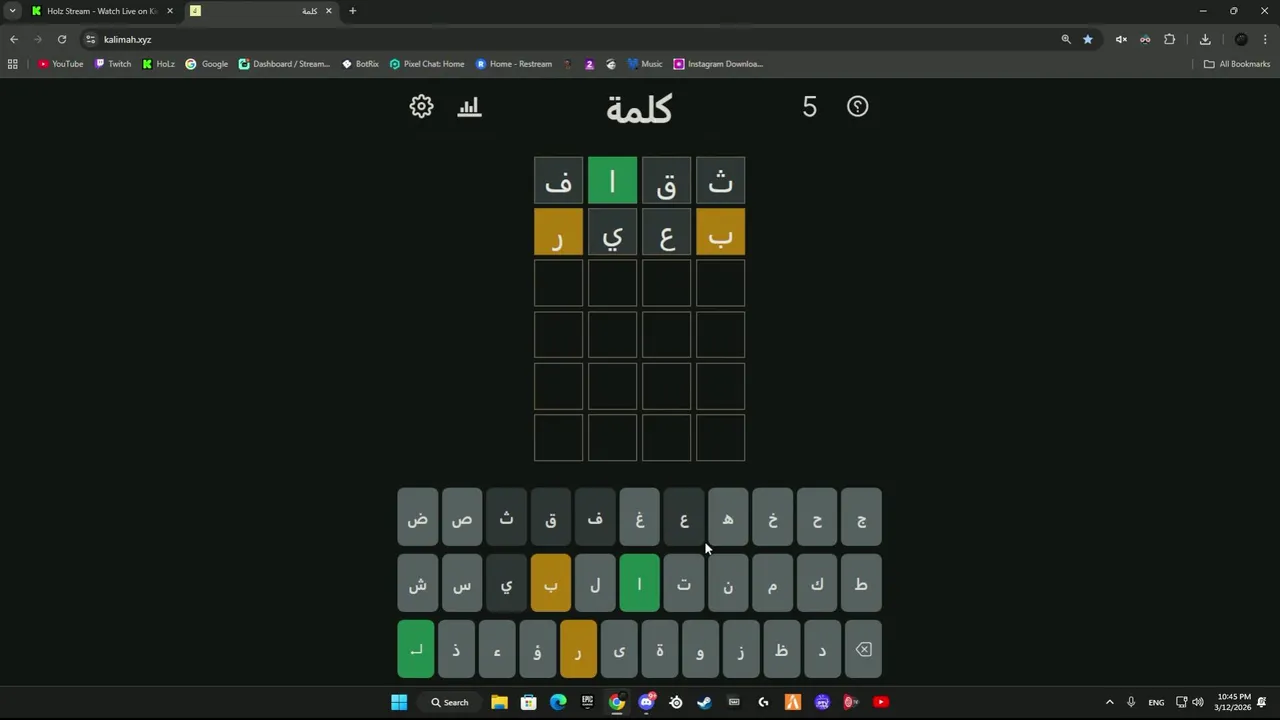The width and height of the screenshot is (1280, 720).
Task: Tap the ض key on the keyboard
Action: pyautogui.click(x=418, y=518)
